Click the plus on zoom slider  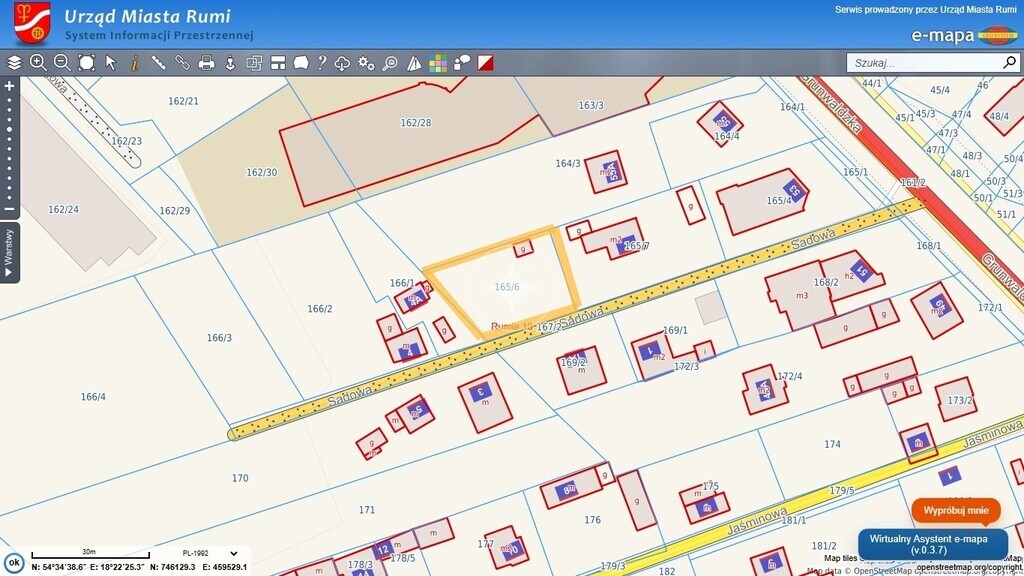click(9, 86)
